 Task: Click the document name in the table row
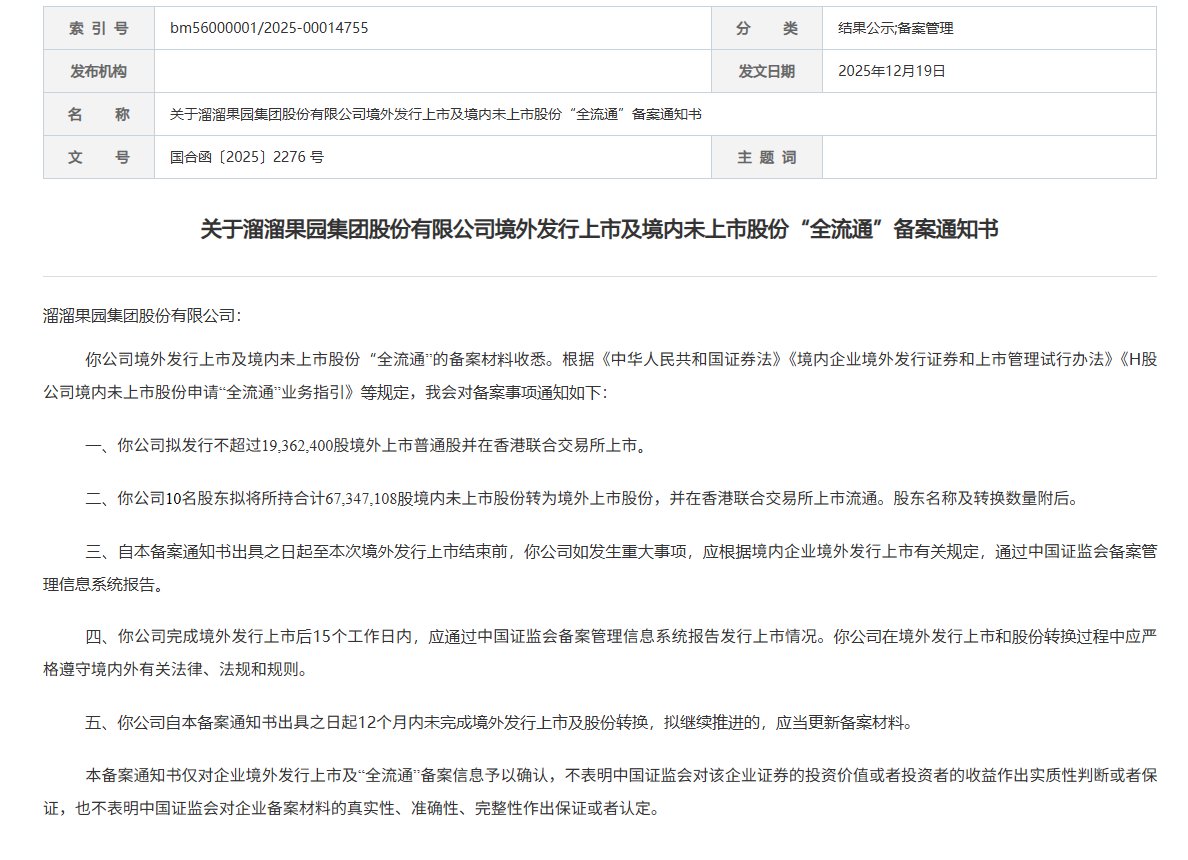pyautogui.click(x=436, y=114)
